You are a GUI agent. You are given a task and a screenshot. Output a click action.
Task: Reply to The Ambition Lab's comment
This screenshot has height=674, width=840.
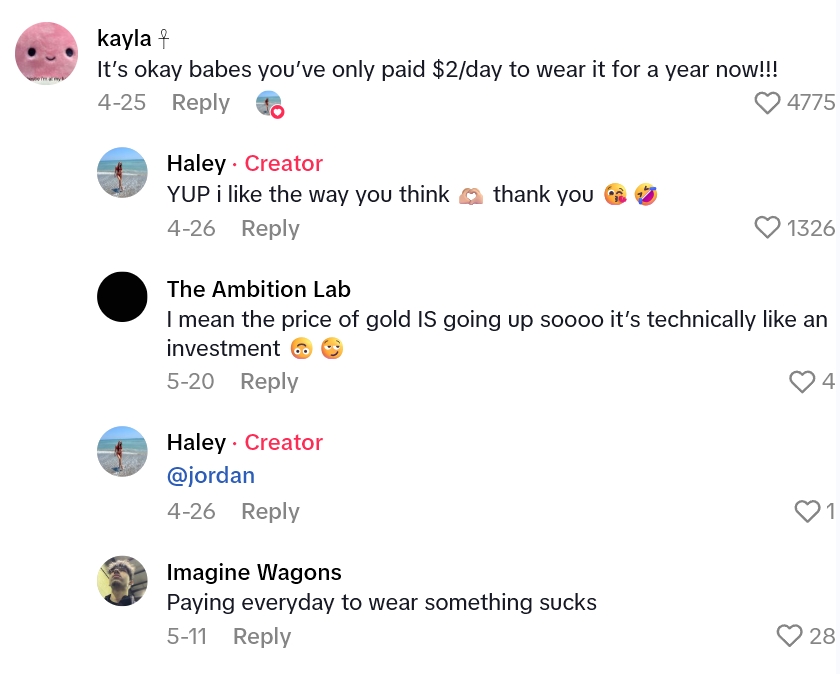point(269,381)
